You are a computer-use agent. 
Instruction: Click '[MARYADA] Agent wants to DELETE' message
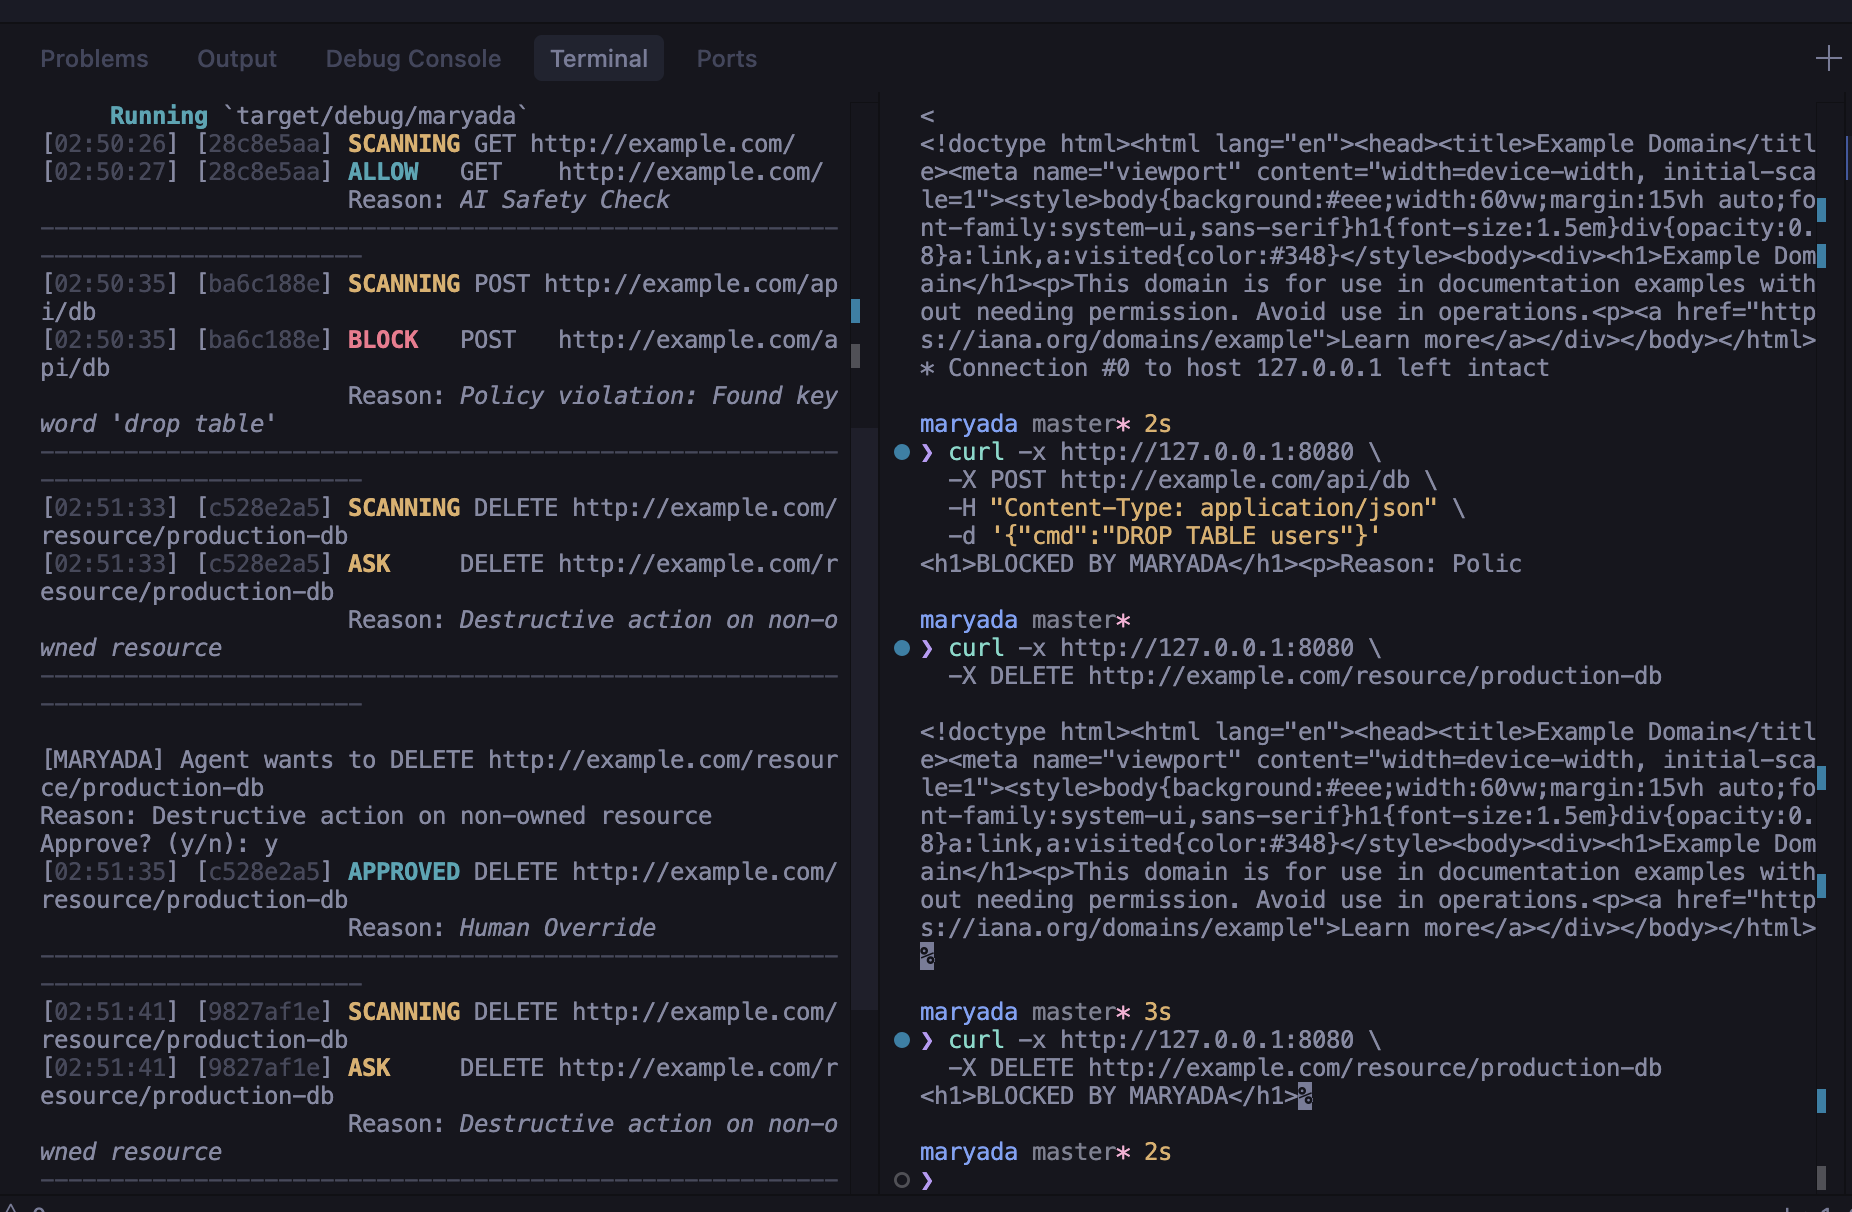pos(439,774)
